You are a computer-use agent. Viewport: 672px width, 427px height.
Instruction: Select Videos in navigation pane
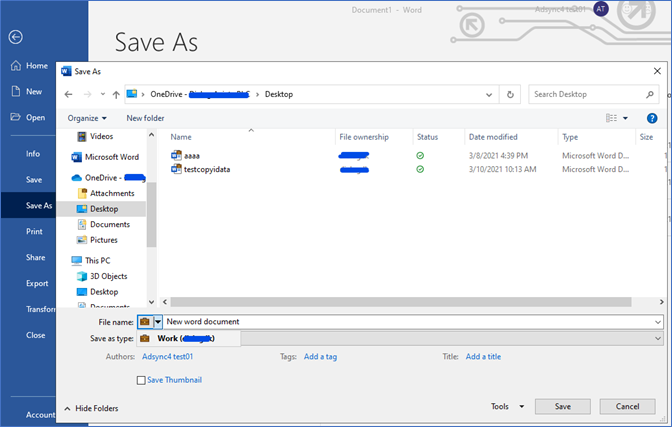click(95, 136)
